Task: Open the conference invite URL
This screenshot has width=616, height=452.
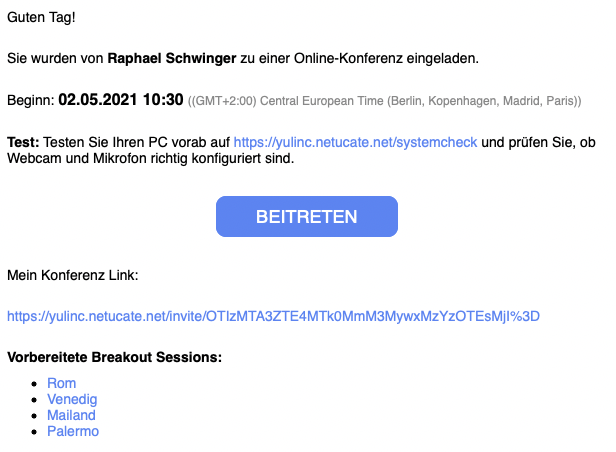Action: 273,316
